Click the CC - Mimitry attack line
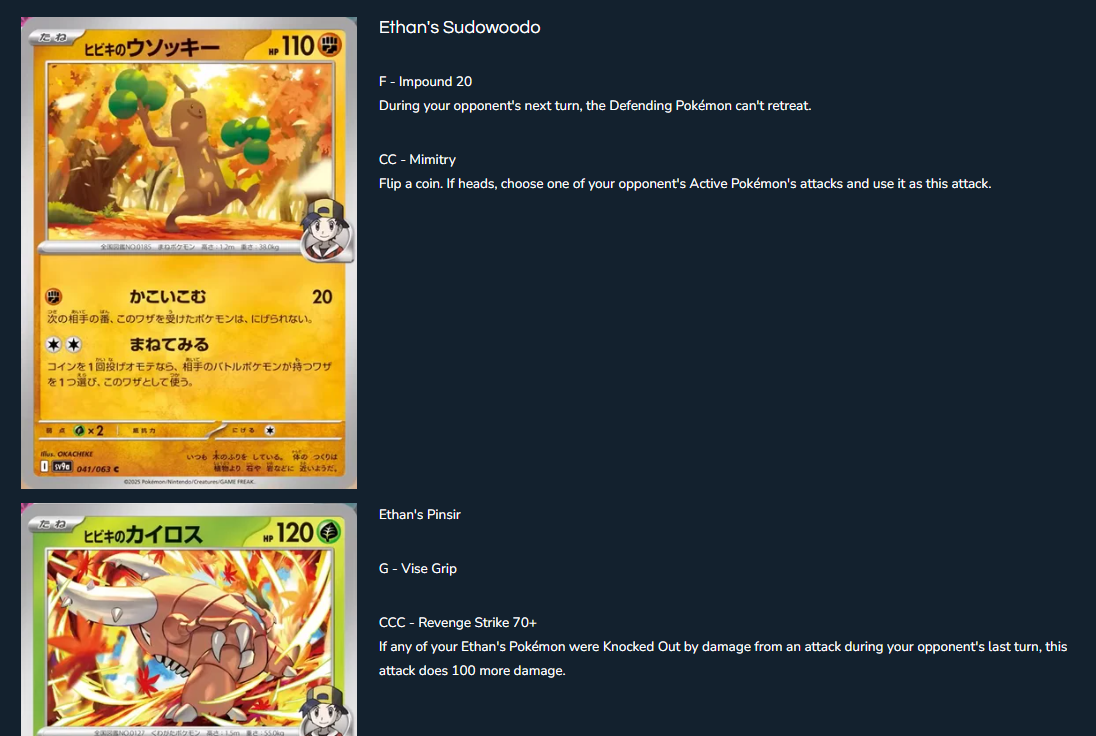Screen dimensions: 1096x736 (417, 159)
